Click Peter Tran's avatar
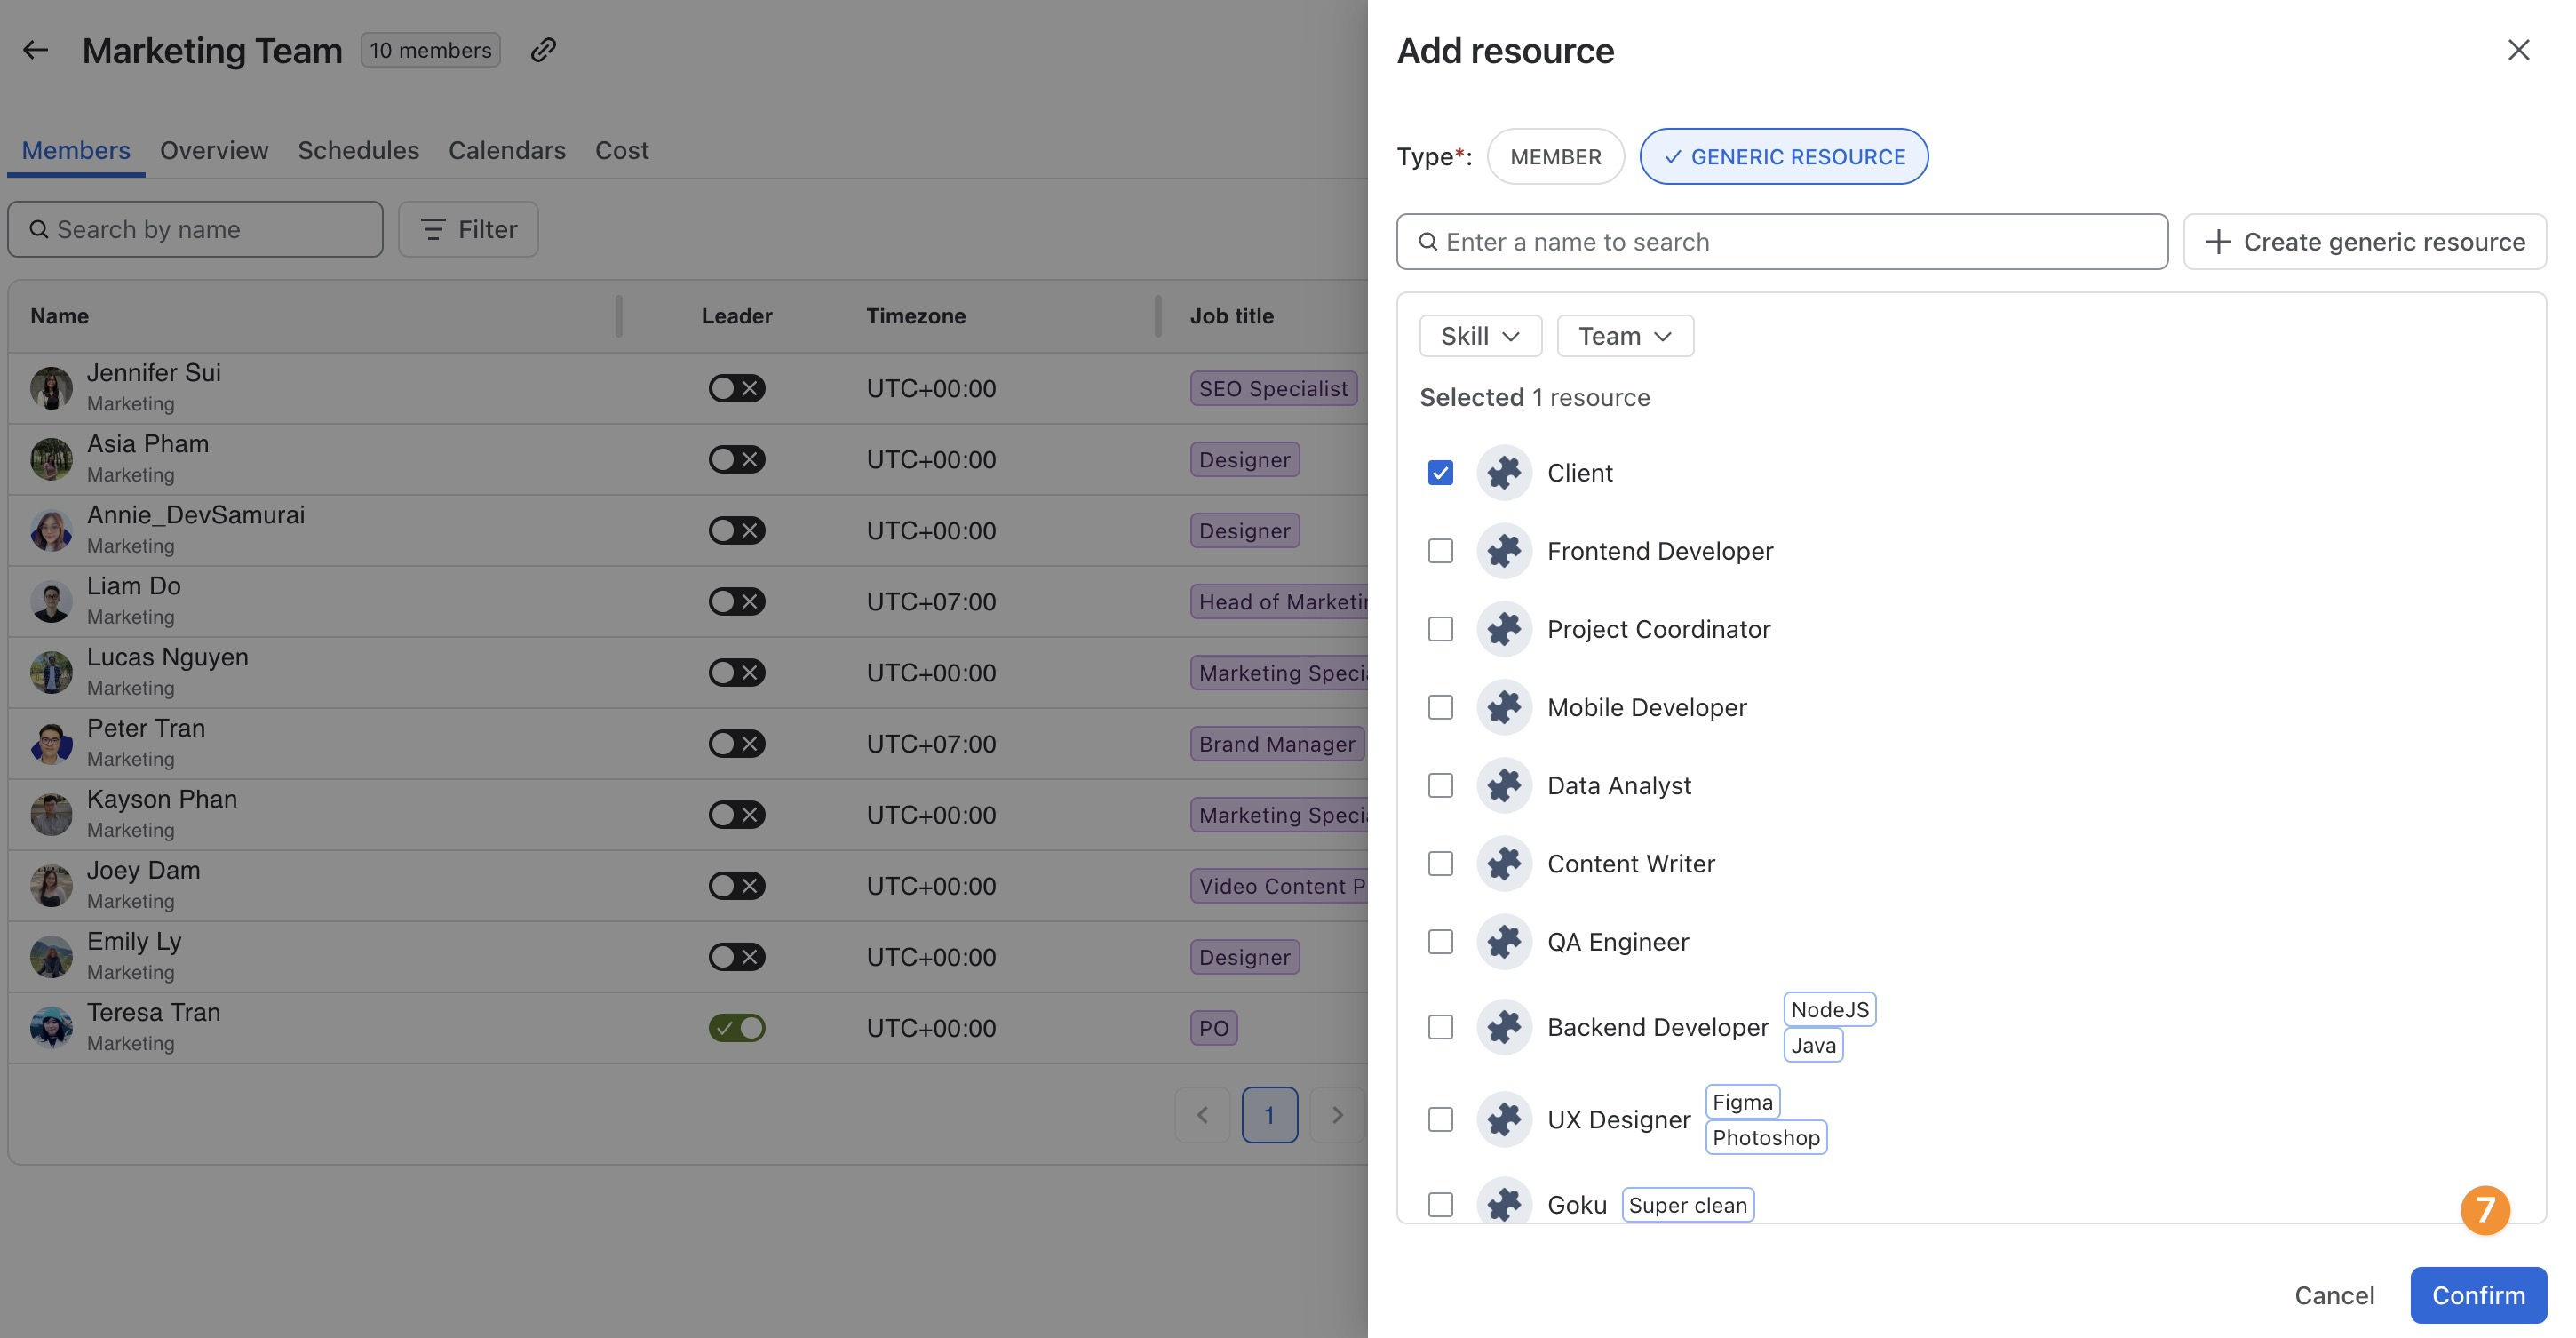The height and width of the screenshot is (1338, 2576). [x=51, y=743]
